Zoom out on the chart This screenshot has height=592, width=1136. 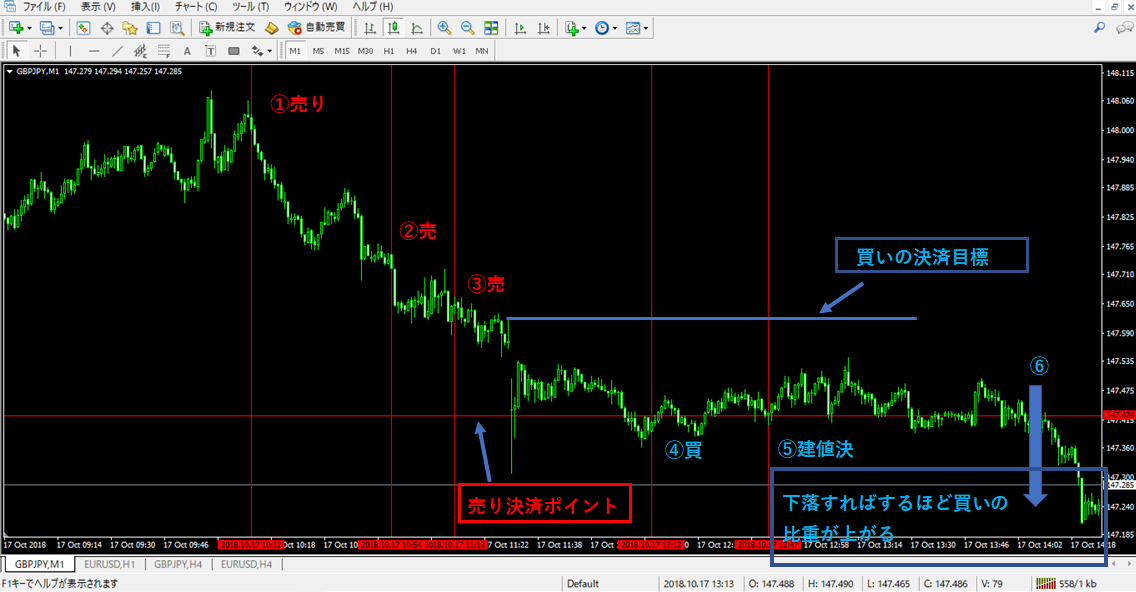point(467,28)
